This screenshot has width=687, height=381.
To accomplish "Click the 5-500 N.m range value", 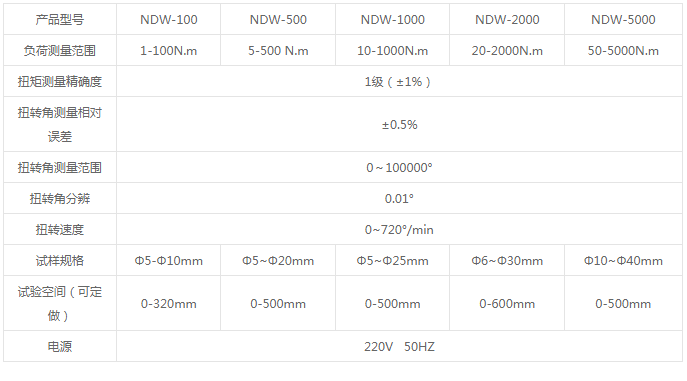I will pyautogui.click(x=278, y=51).
